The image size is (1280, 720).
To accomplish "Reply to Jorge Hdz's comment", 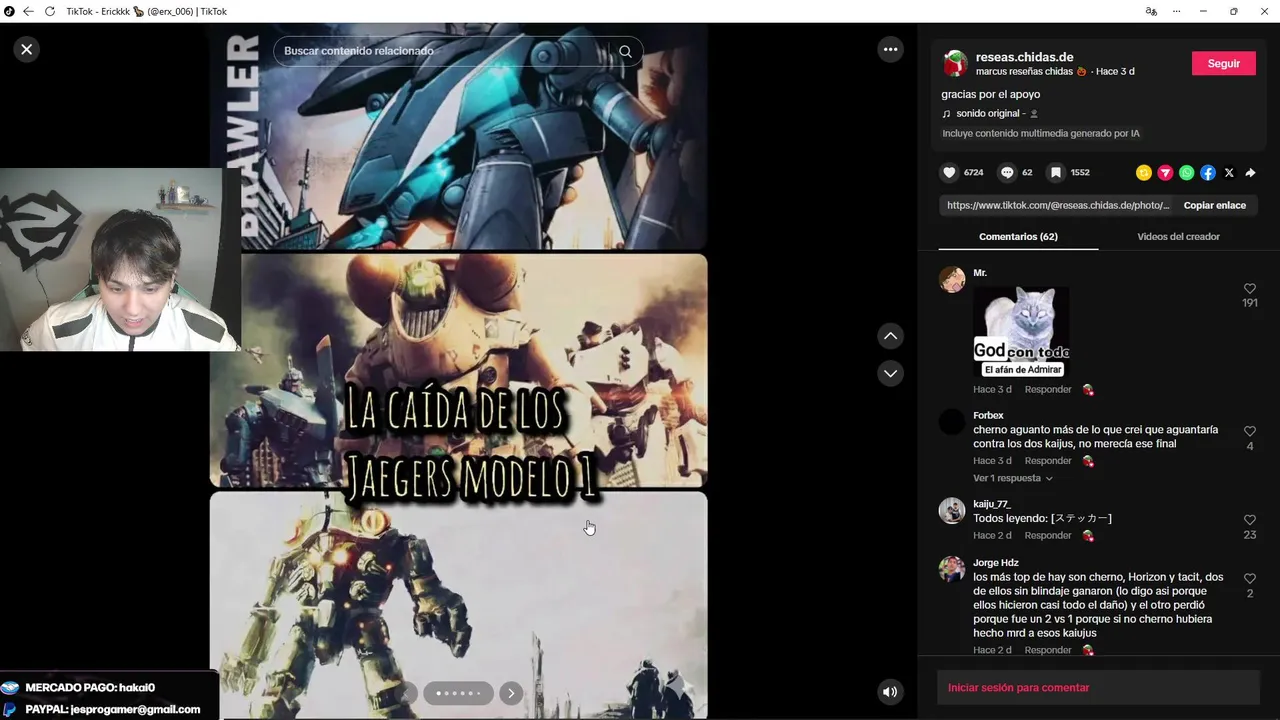I will (1048, 650).
